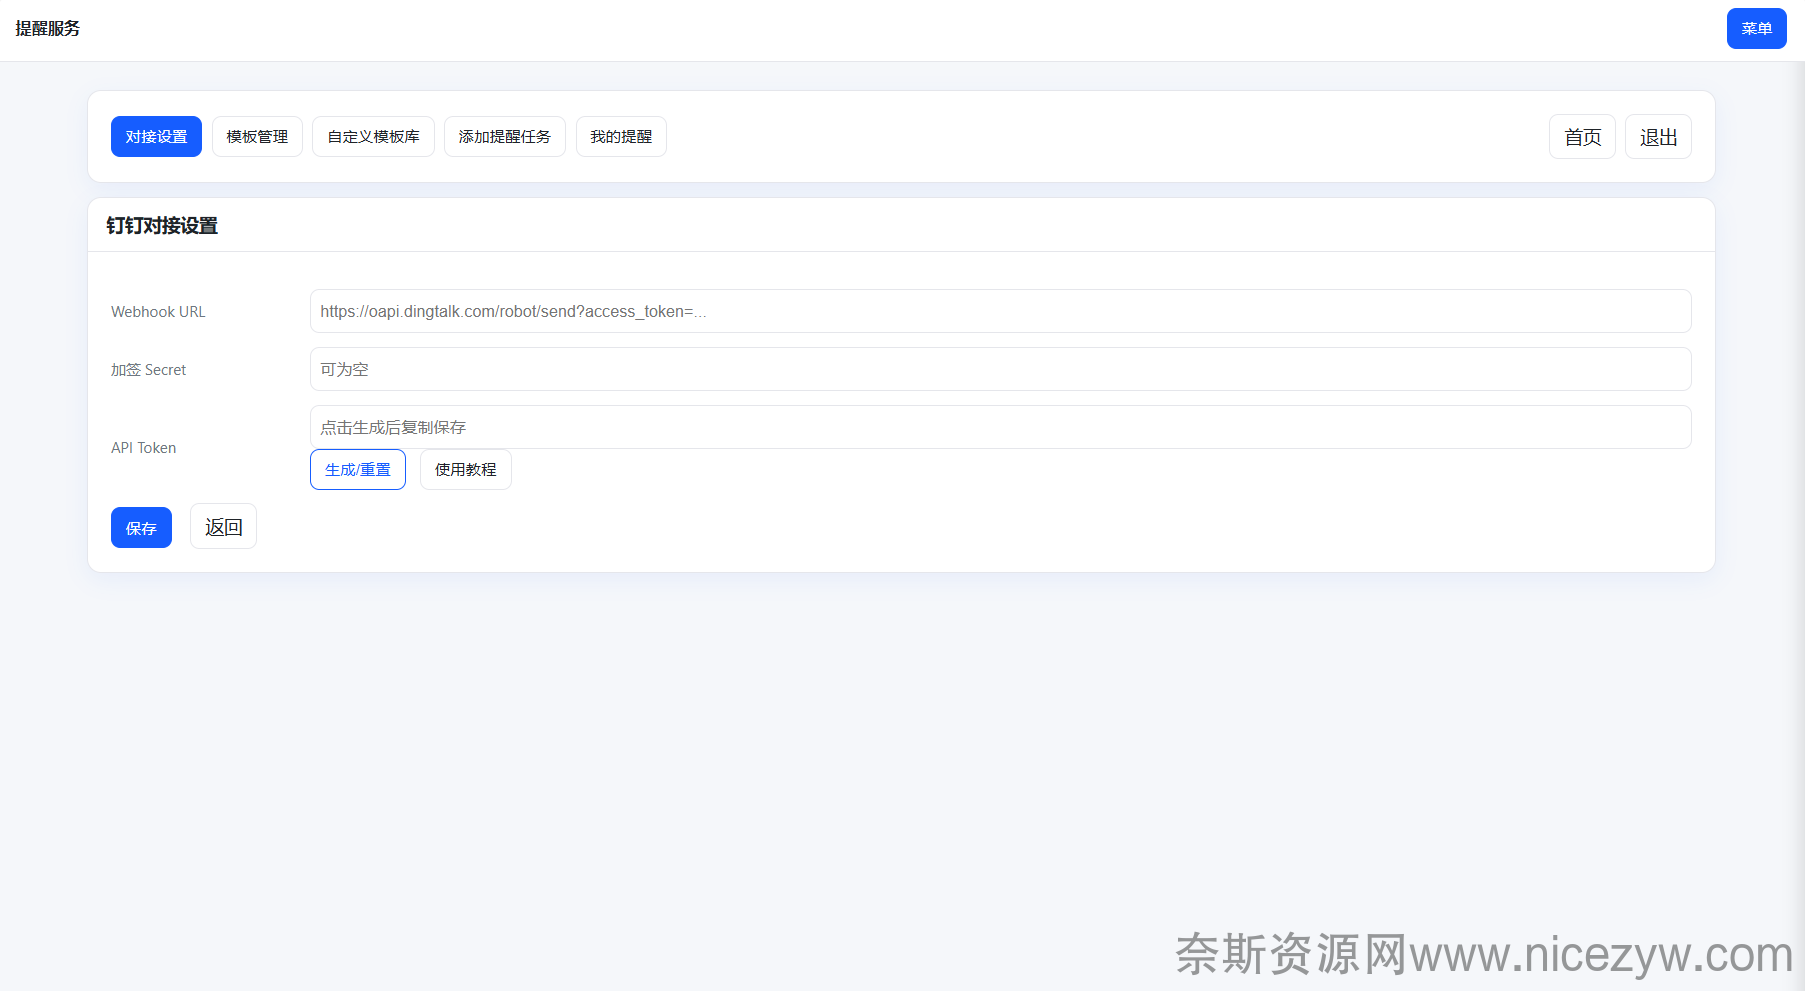Focus the Webhook URL input field
The height and width of the screenshot is (991, 1805).
[1000, 311]
